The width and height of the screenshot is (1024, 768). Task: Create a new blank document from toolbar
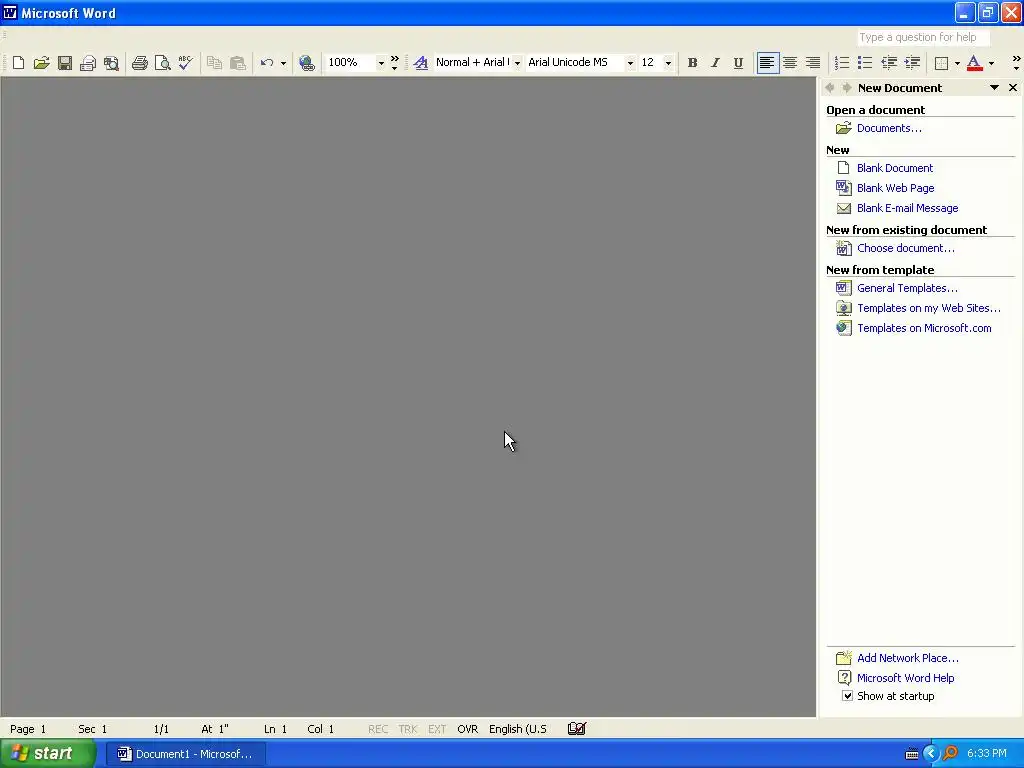18,63
